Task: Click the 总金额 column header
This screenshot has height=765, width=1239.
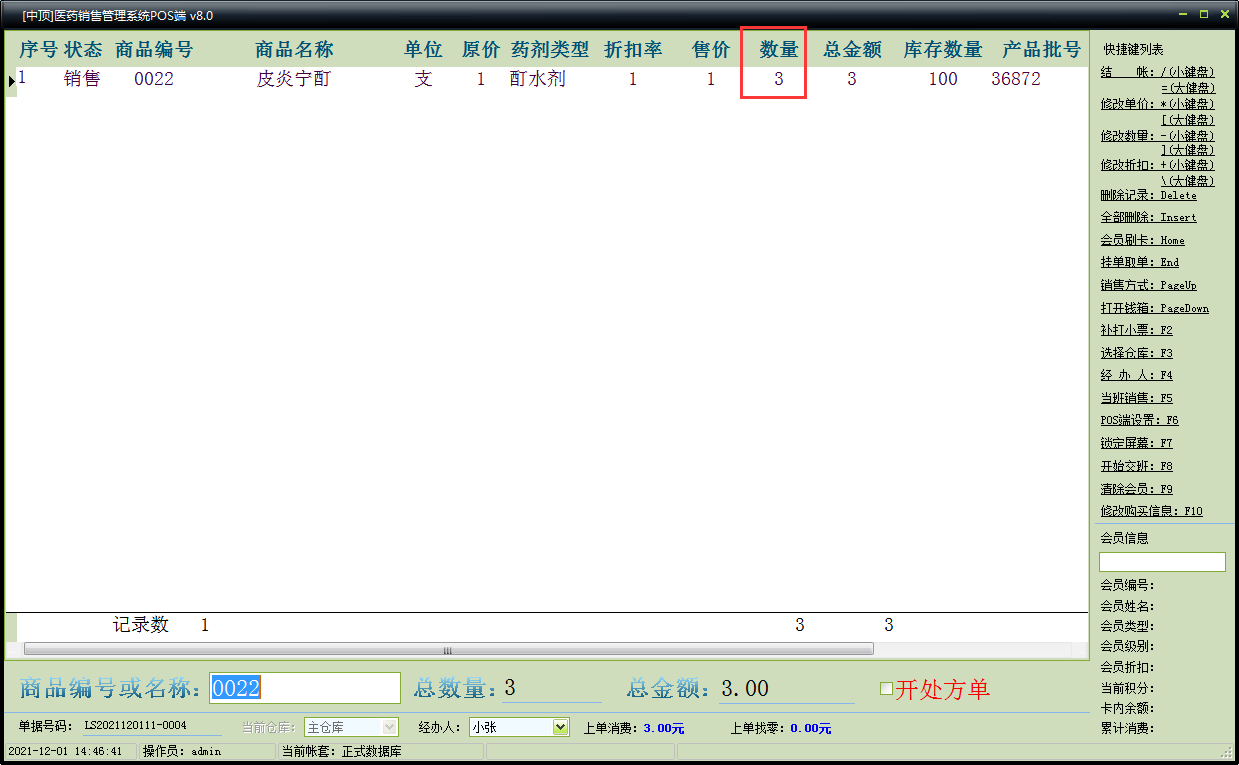Action: point(852,50)
